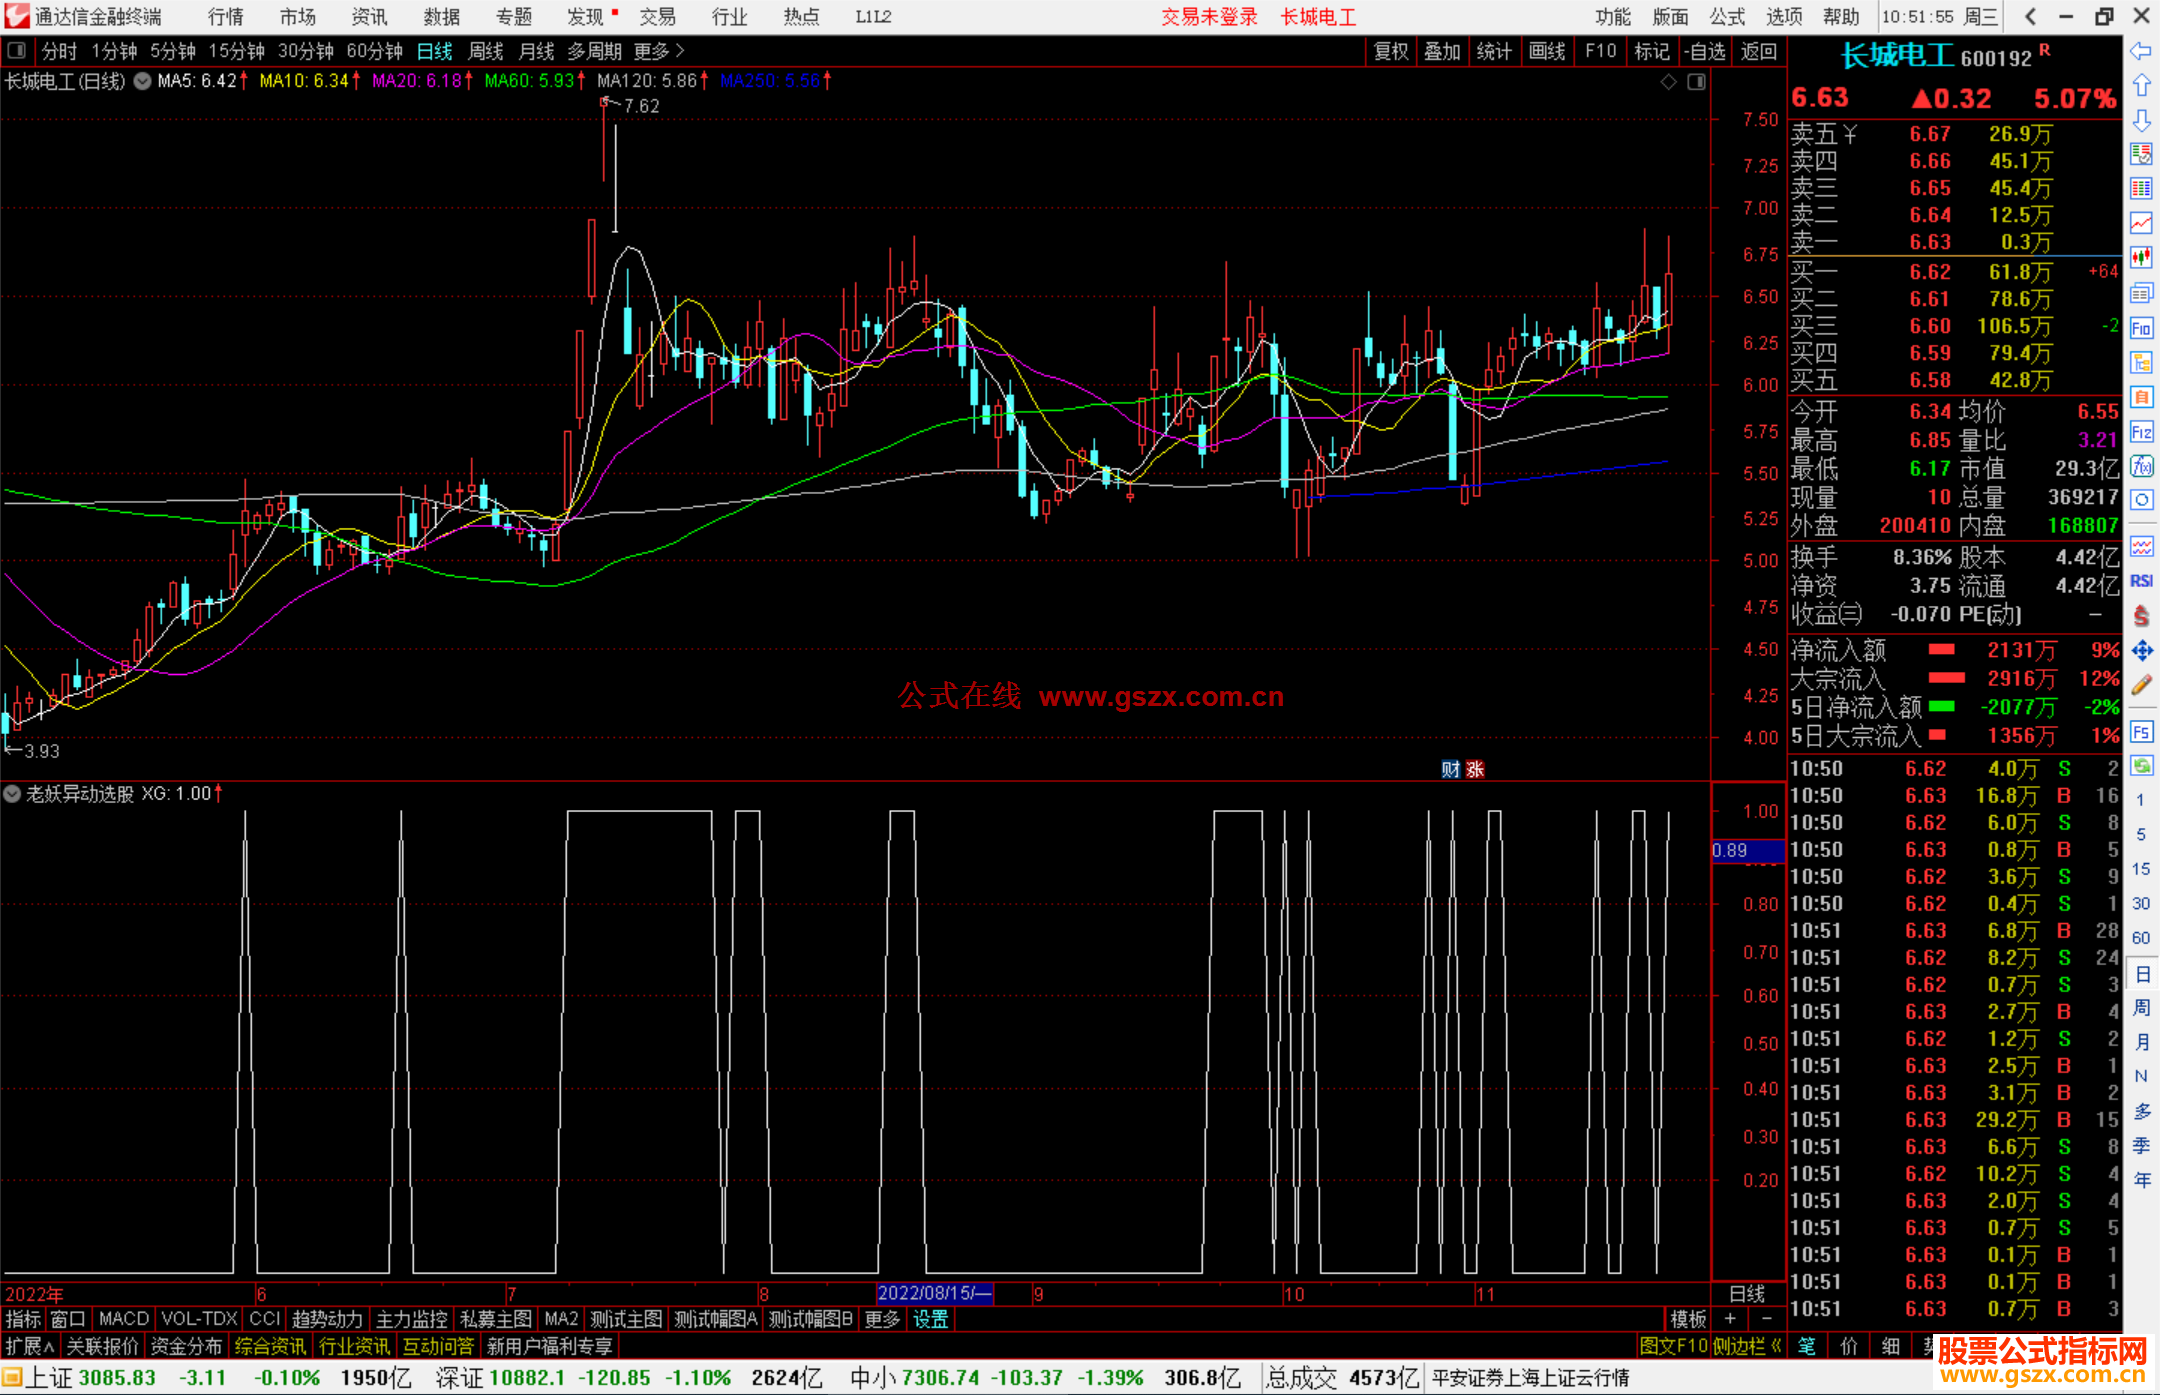Screen dimensions: 2160x1395
Task: Open the multi-line wave indicator icon
Action: click(2141, 546)
